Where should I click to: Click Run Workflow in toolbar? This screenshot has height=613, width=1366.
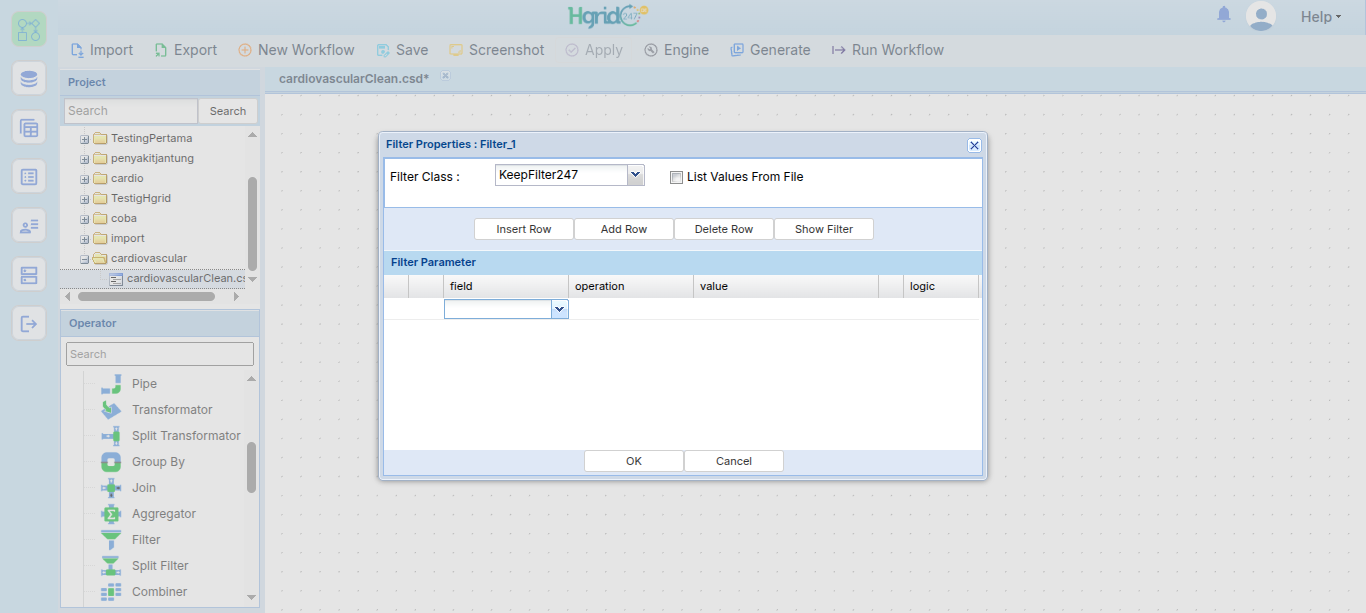coord(887,50)
